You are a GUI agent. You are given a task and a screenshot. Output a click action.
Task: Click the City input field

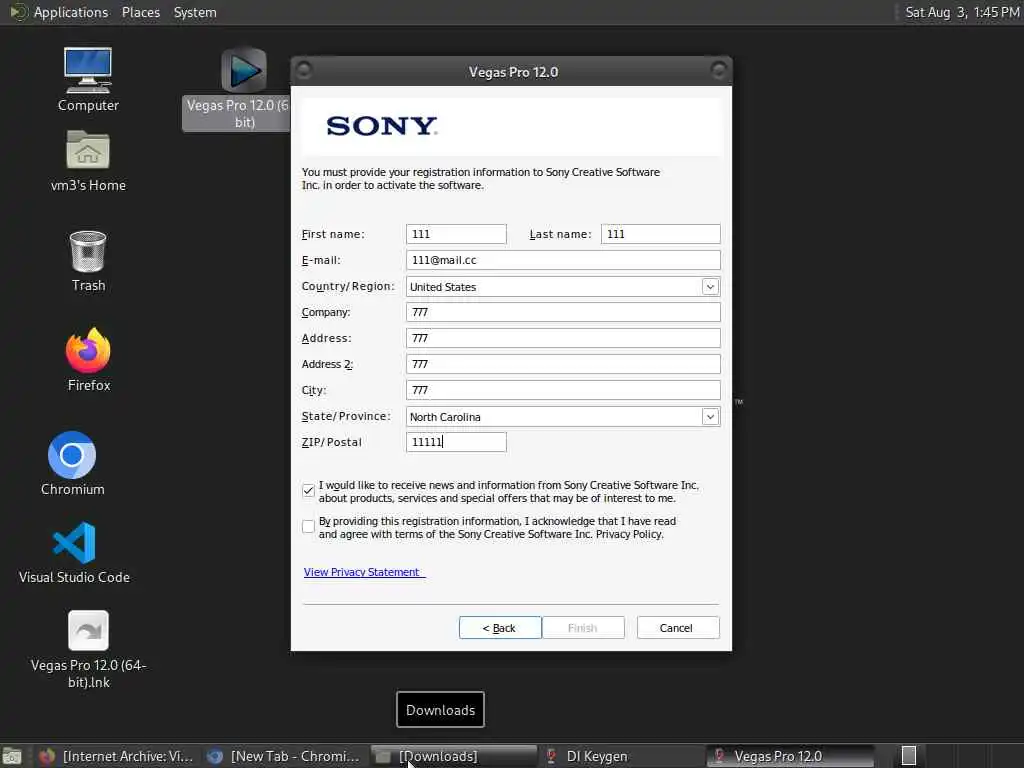[x=563, y=390]
